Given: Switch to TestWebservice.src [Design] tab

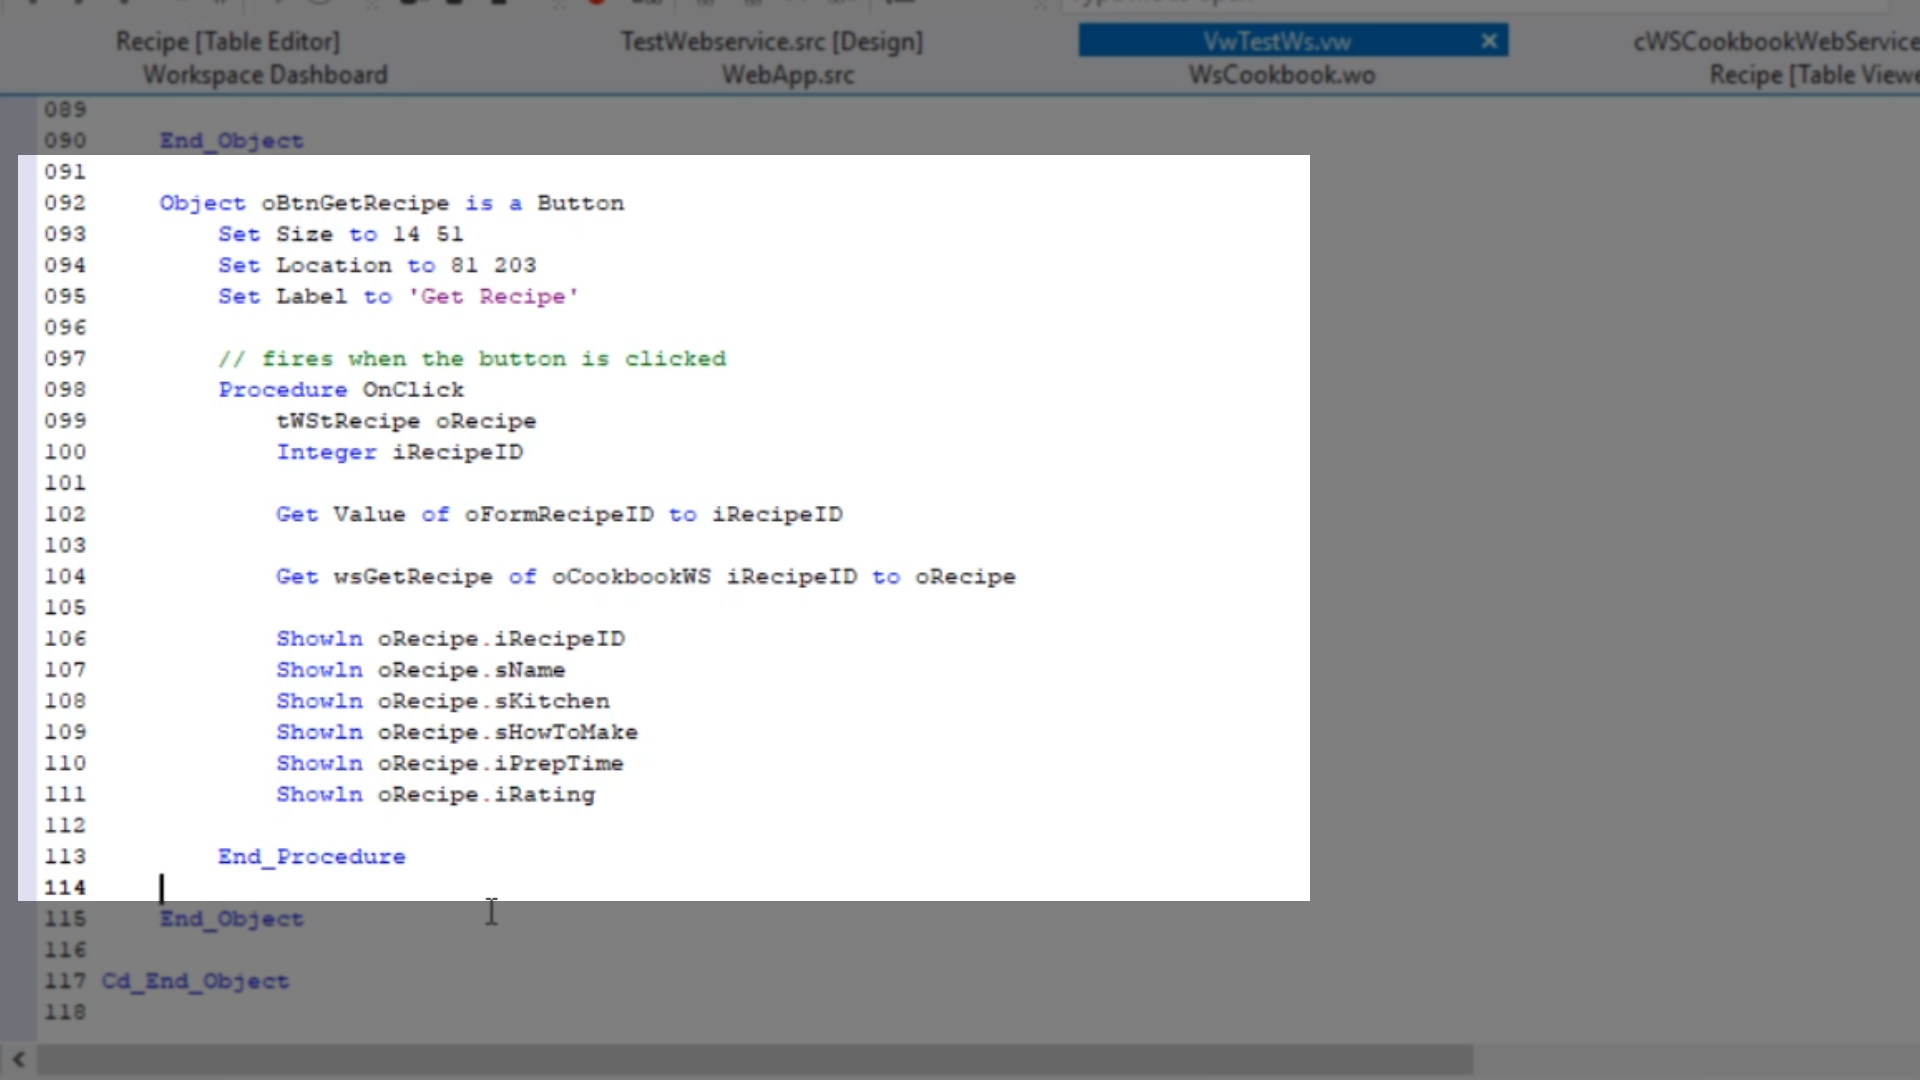Looking at the screenshot, I should pos(771,42).
